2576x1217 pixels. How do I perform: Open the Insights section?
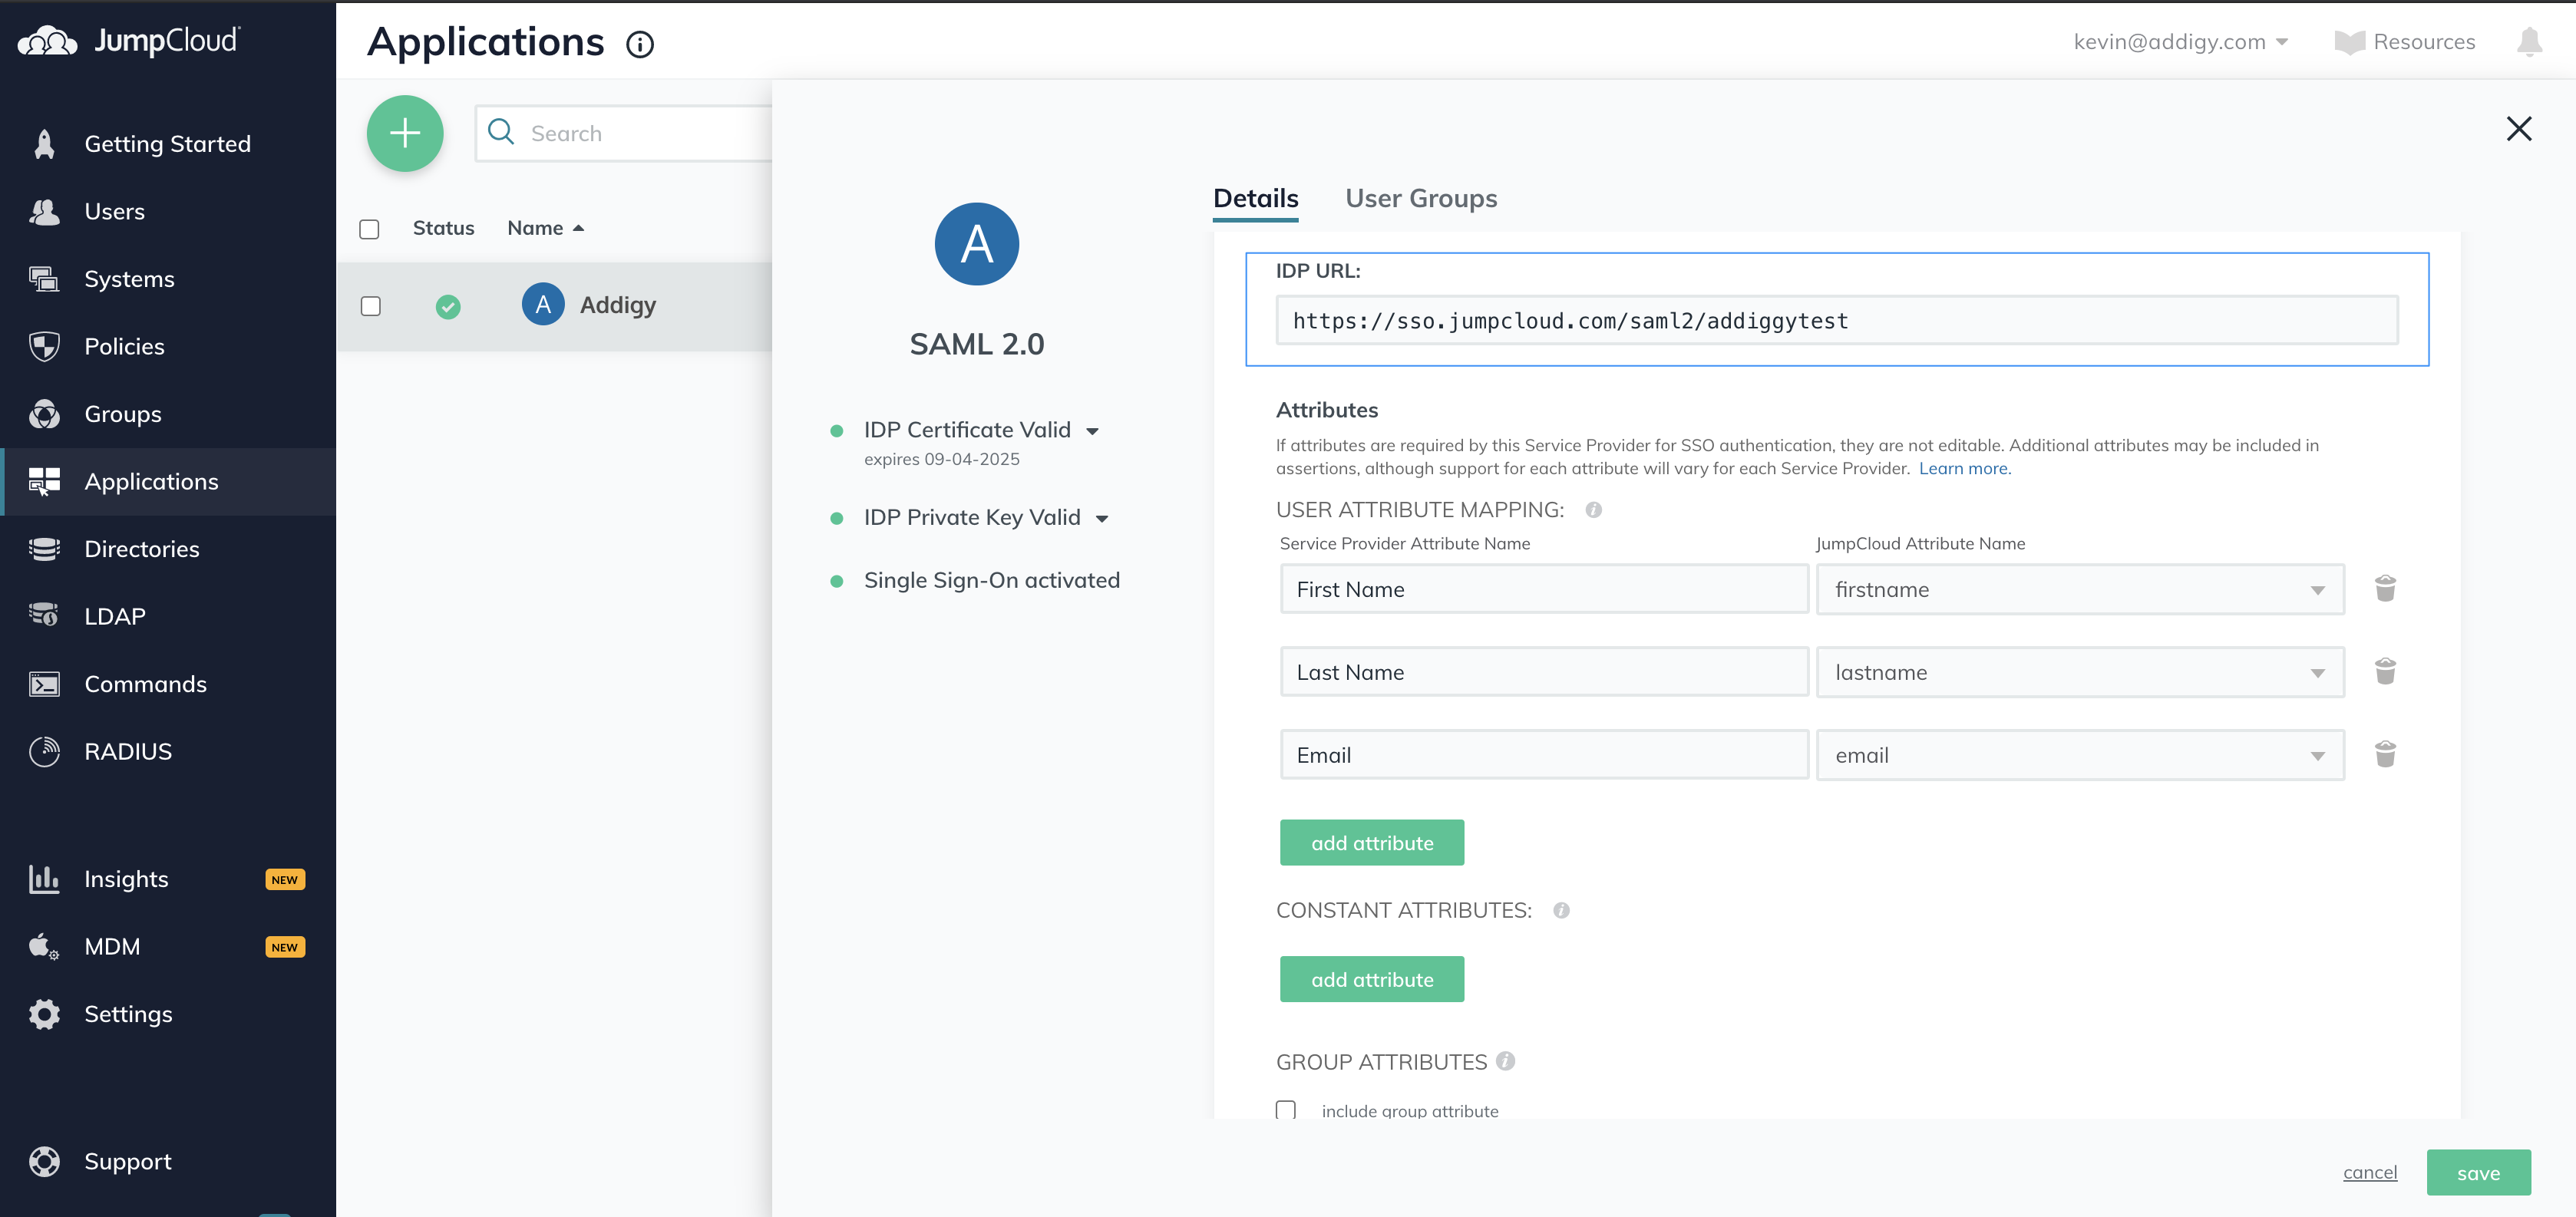(126, 879)
